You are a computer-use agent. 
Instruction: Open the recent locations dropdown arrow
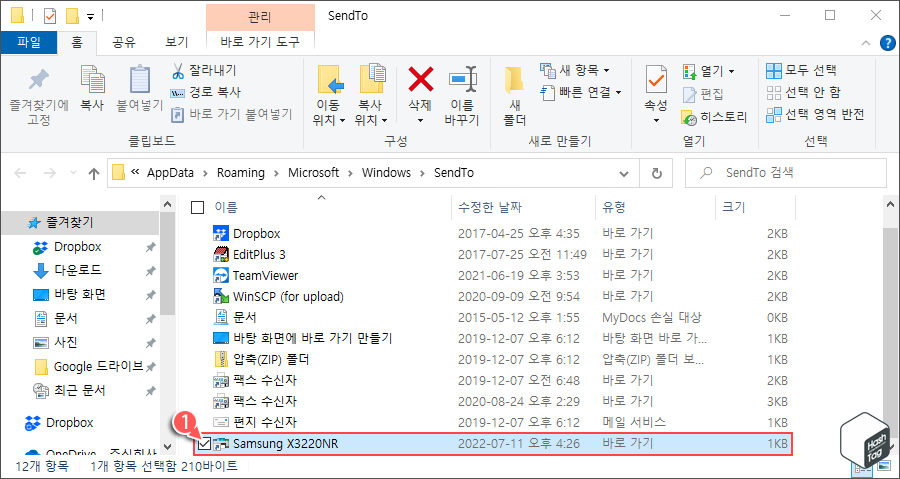click(73, 173)
